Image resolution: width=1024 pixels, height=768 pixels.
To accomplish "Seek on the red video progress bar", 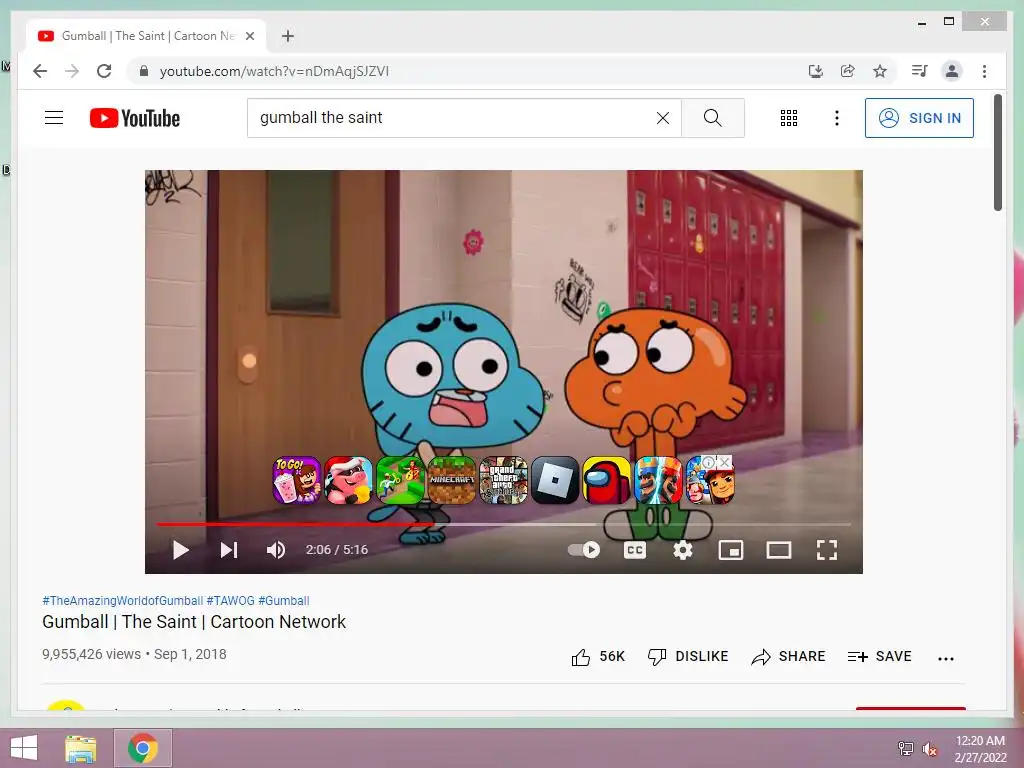I will coord(294,524).
